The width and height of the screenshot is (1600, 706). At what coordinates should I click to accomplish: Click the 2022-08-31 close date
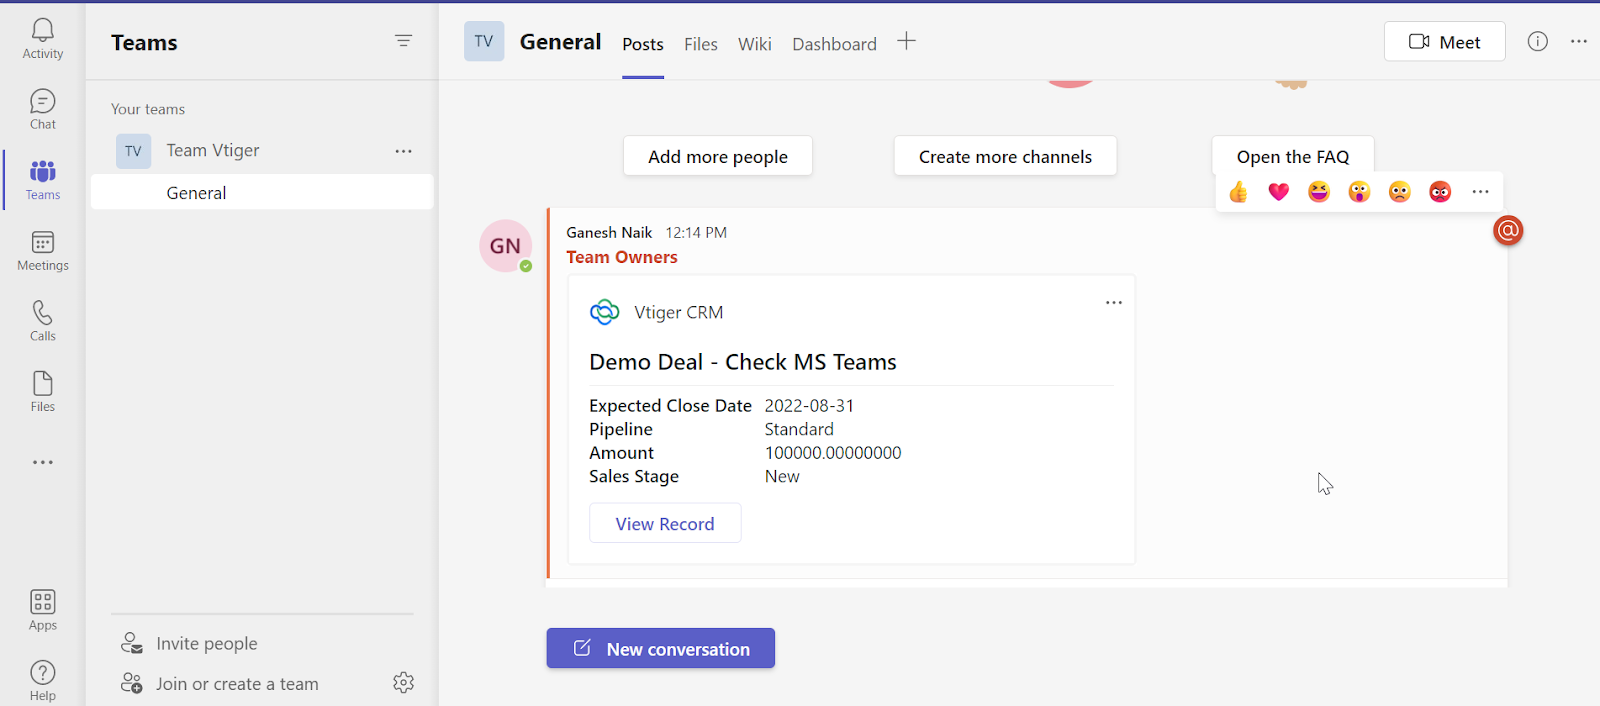point(810,406)
